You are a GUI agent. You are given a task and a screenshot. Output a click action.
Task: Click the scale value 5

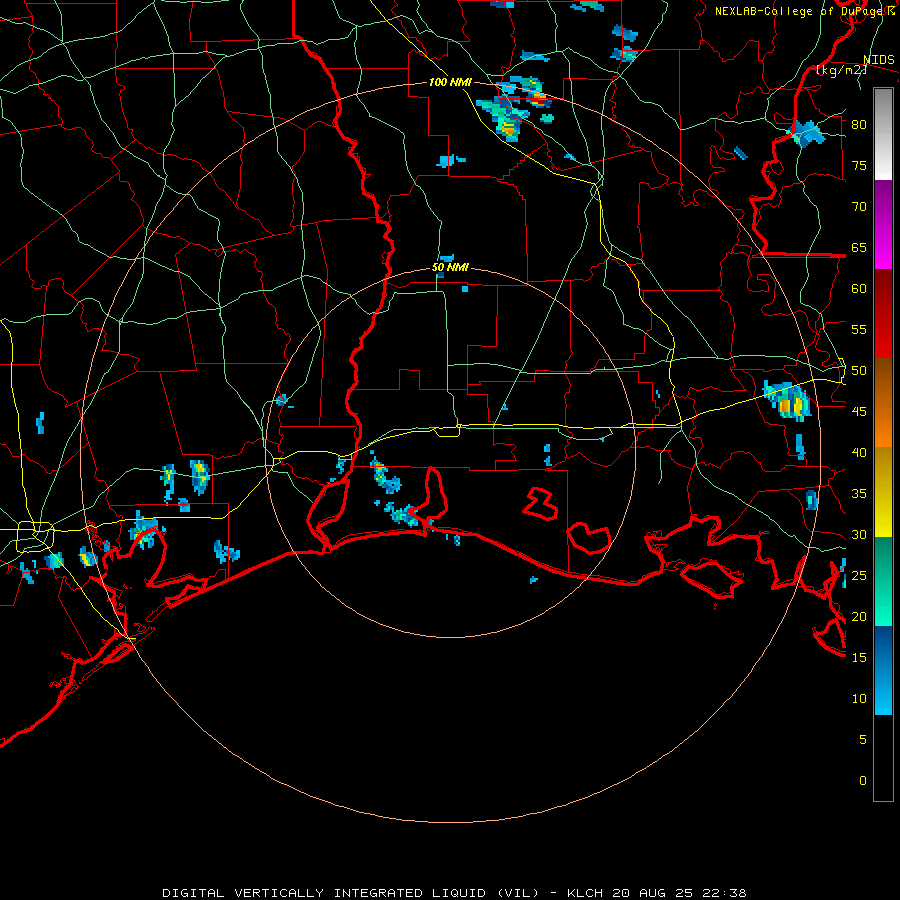863,740
